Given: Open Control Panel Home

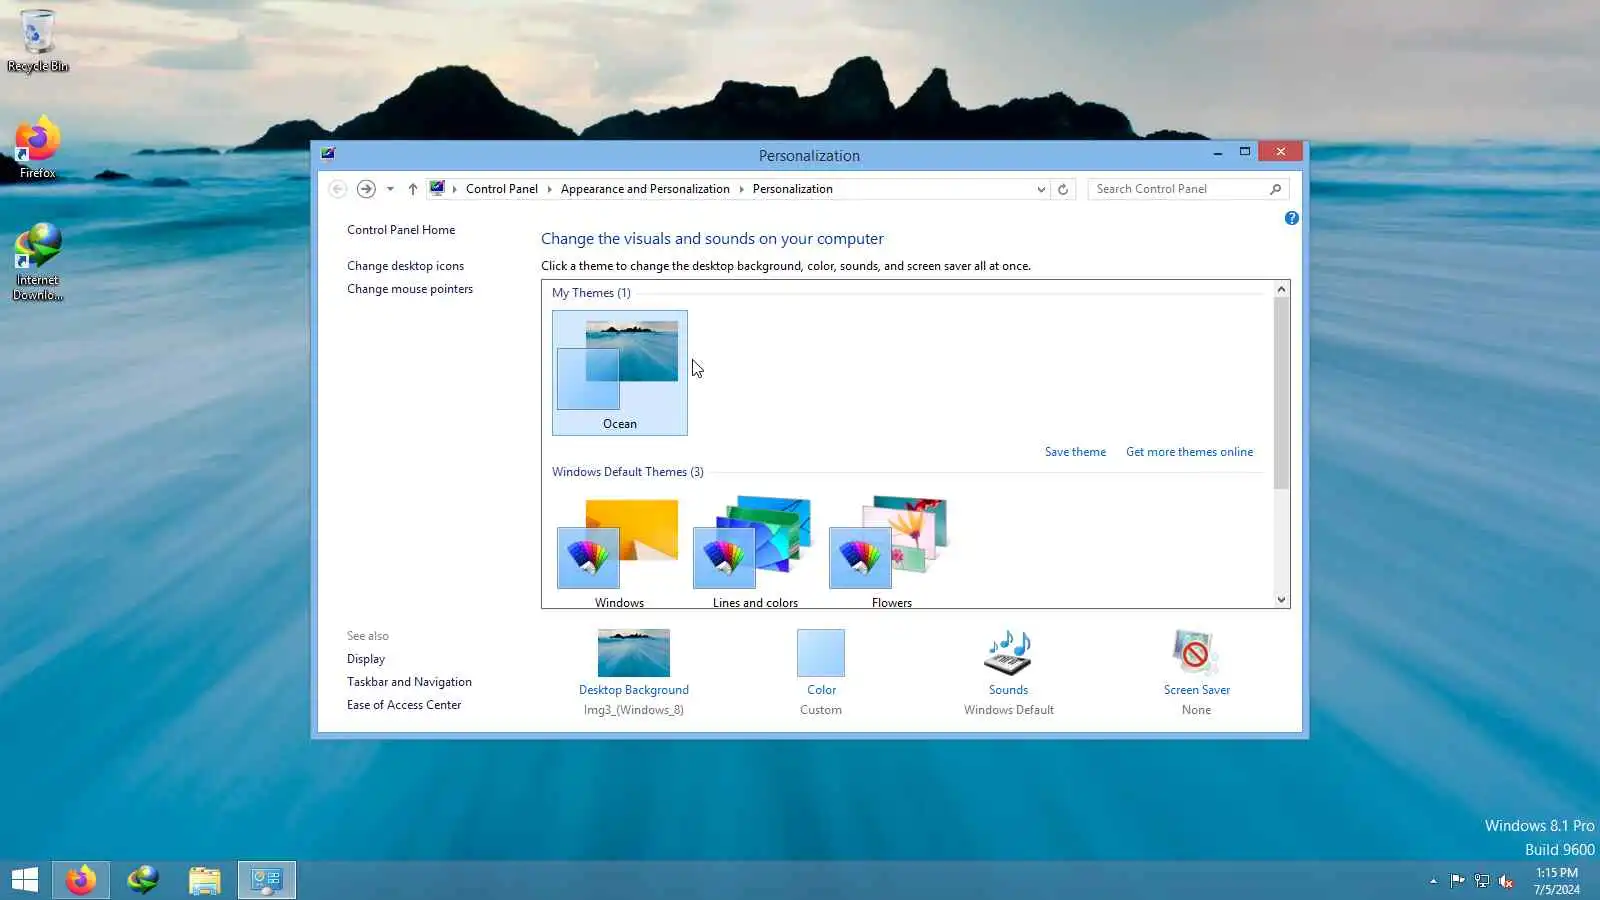Looking at the screenshot, I should pyautogui.click(x=401, y=230).
